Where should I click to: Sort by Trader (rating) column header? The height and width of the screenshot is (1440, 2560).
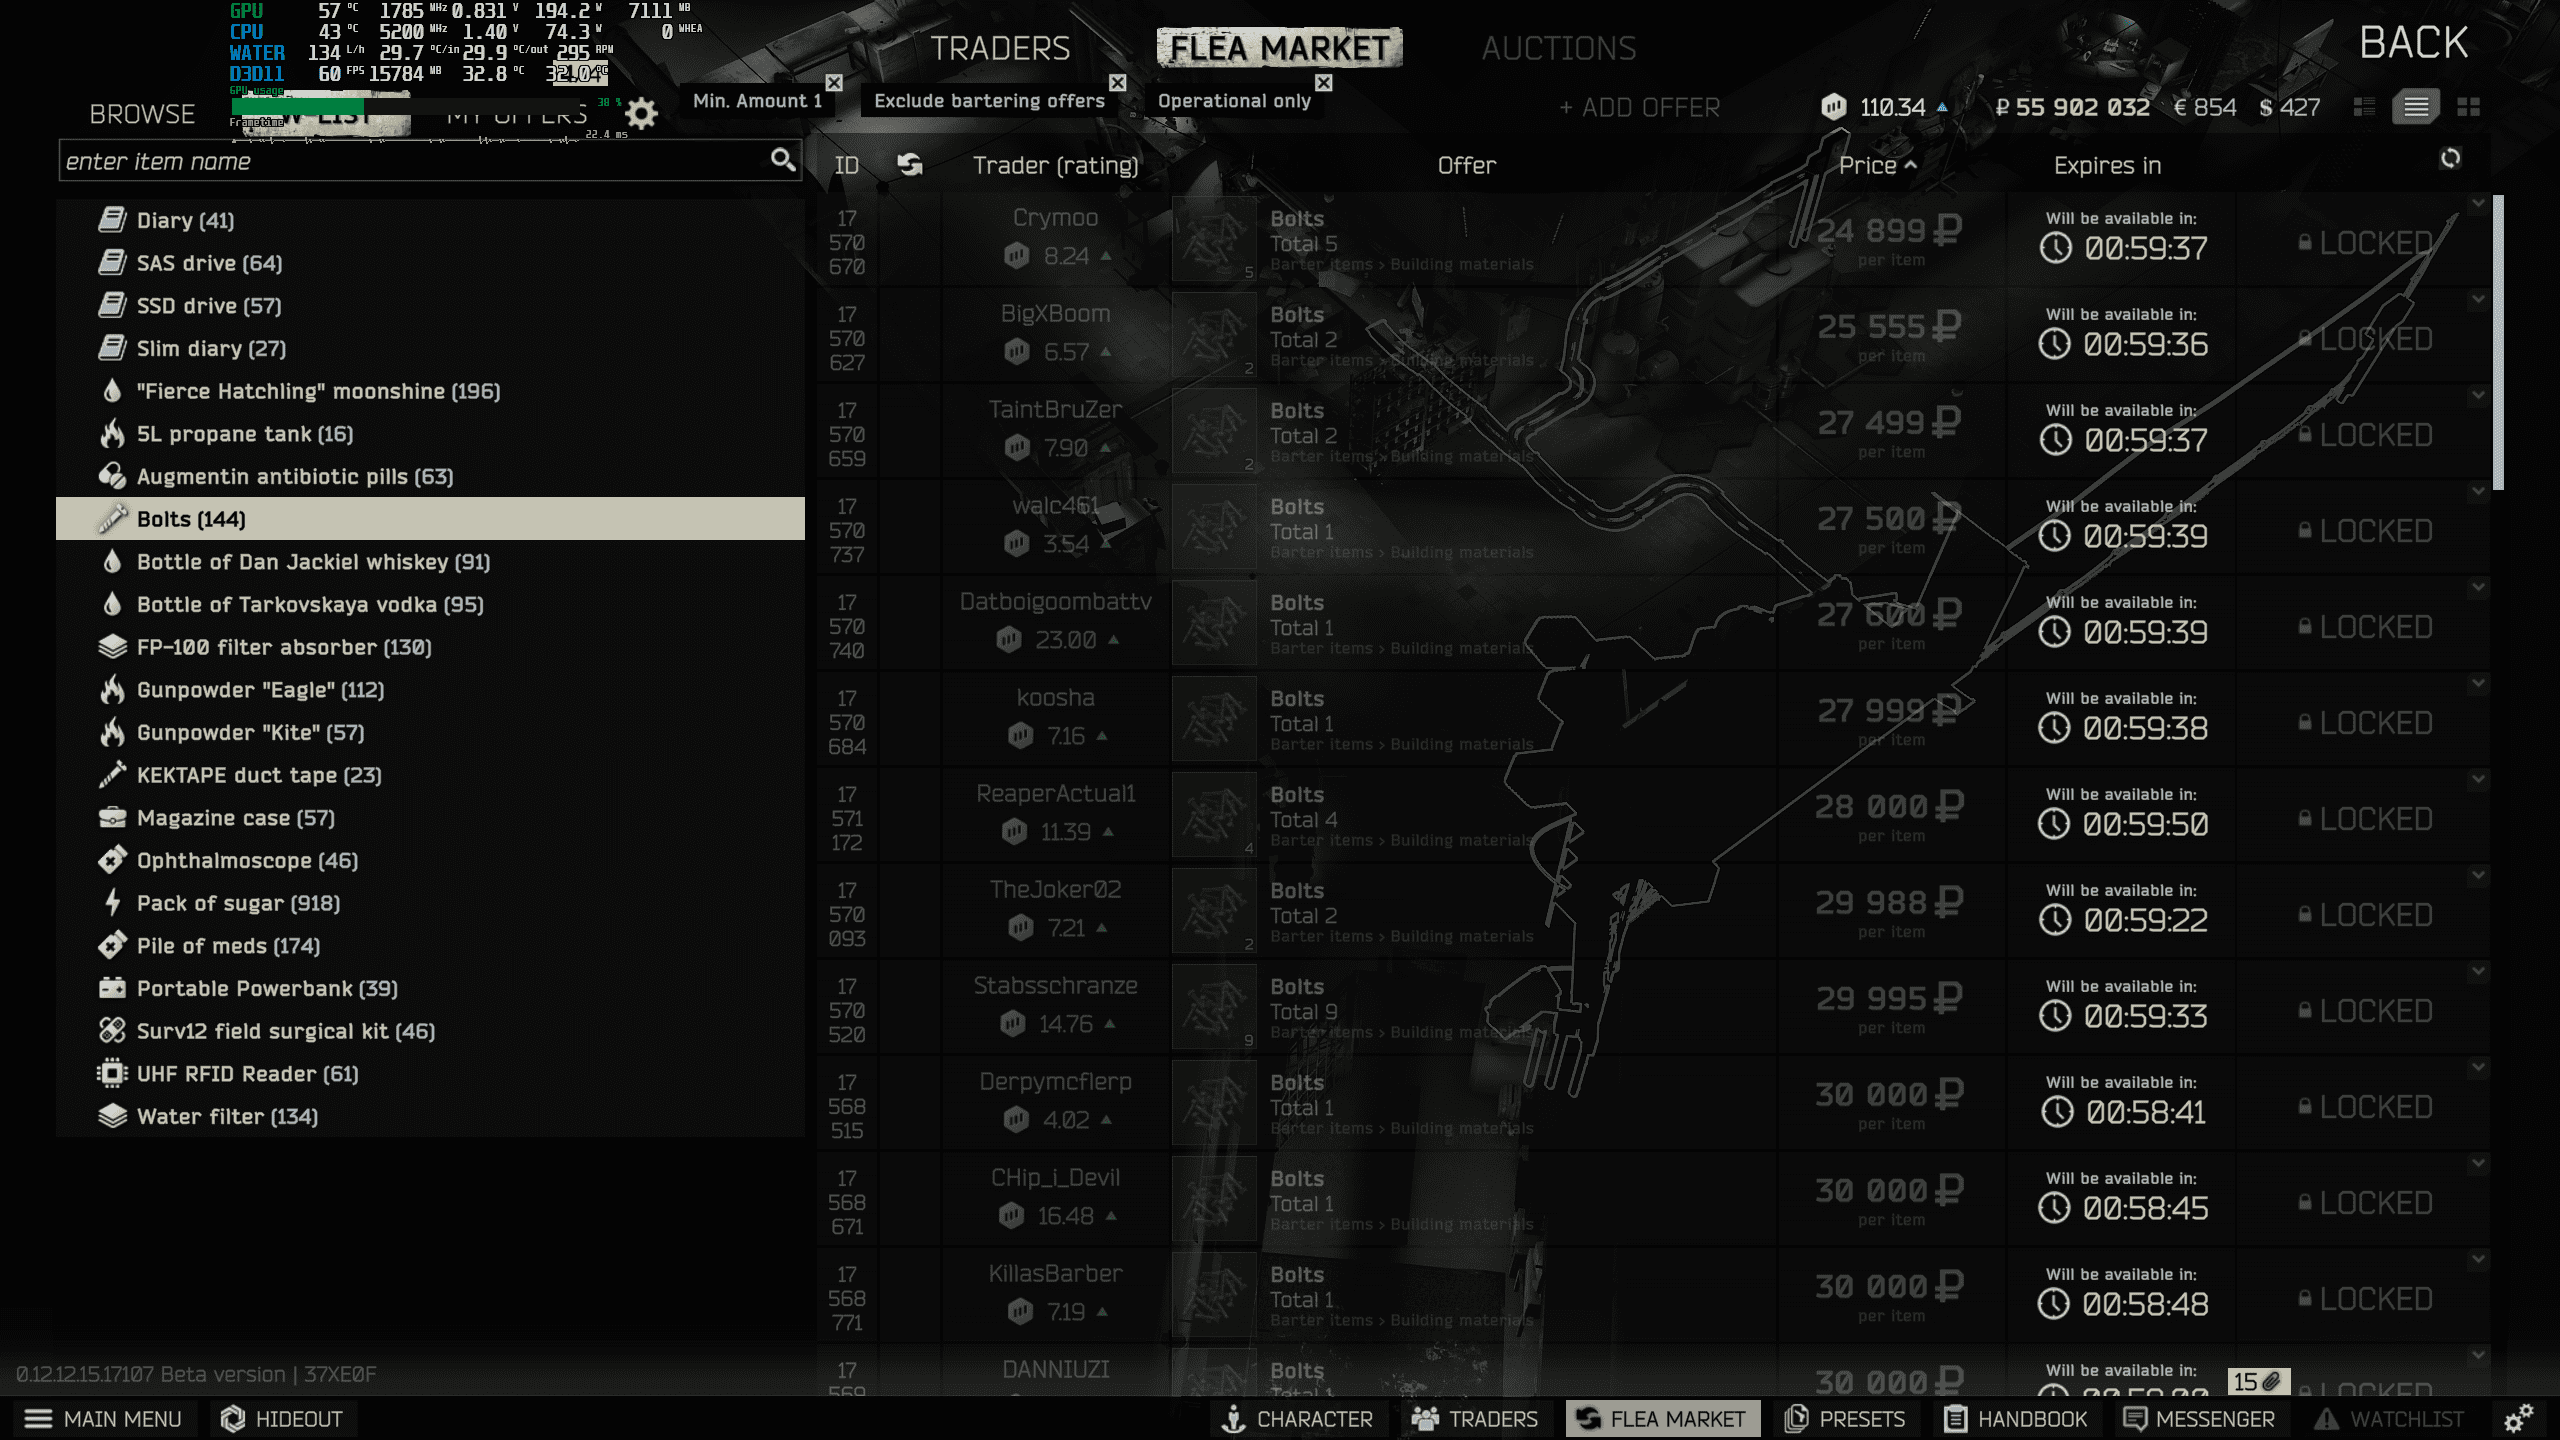[1056, 165]
